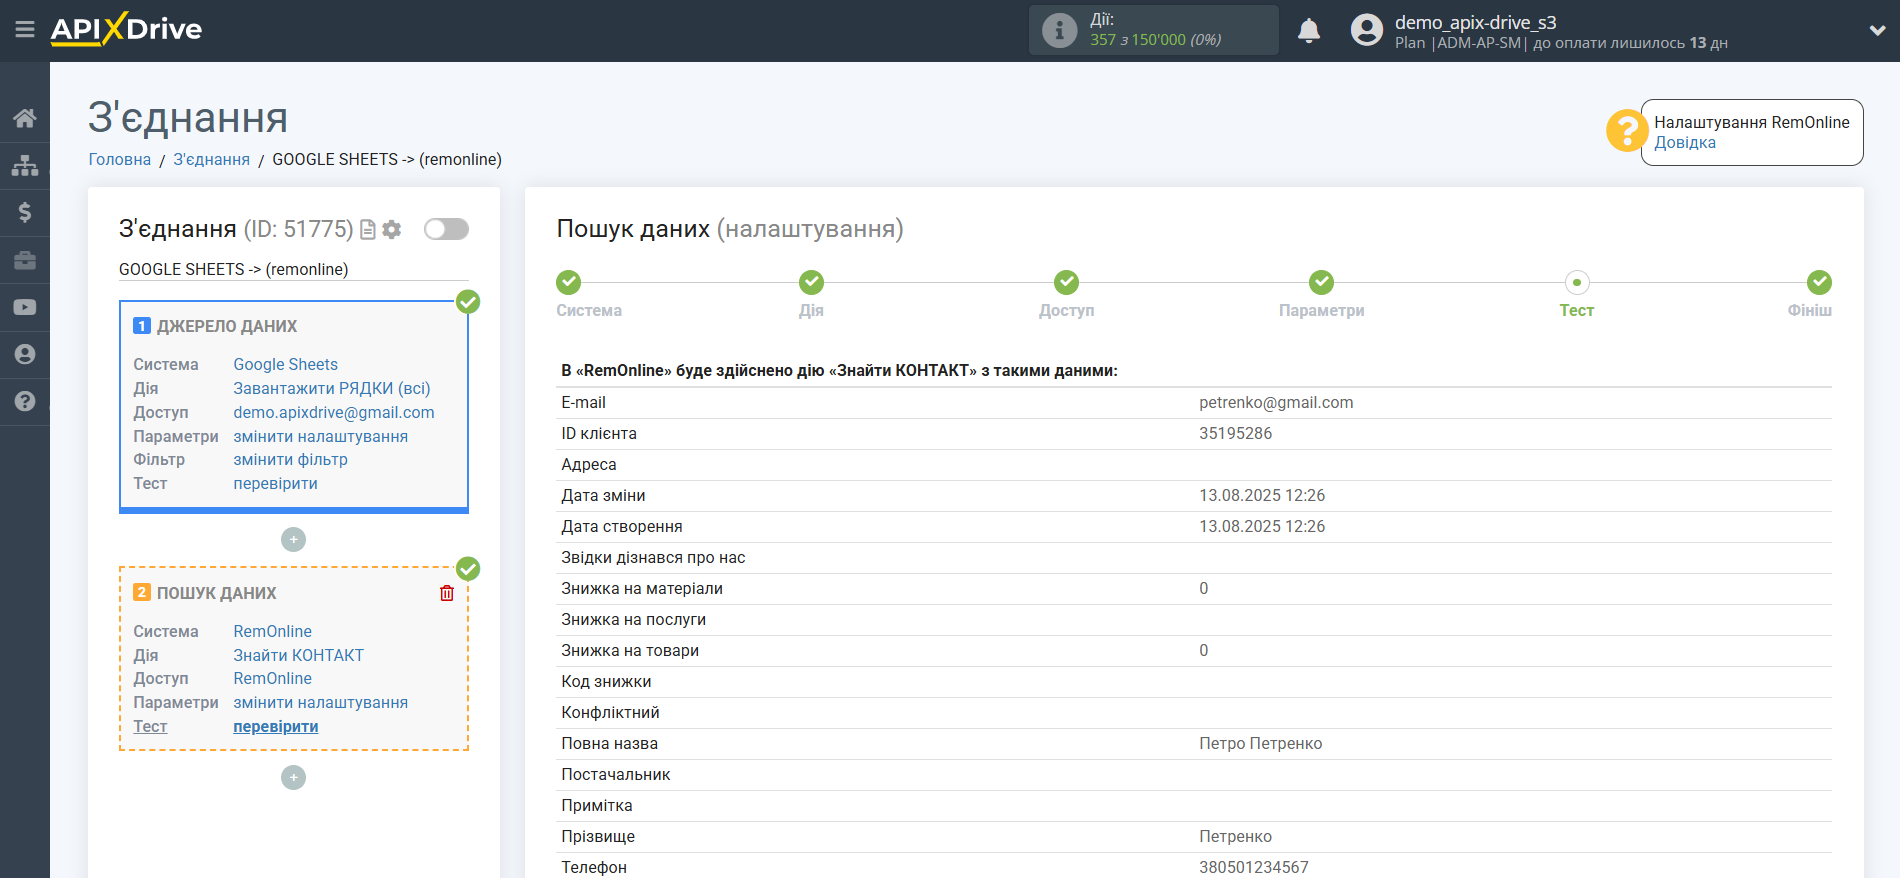
Task: Go to the Фініш step
Action: click(1820, 282)
